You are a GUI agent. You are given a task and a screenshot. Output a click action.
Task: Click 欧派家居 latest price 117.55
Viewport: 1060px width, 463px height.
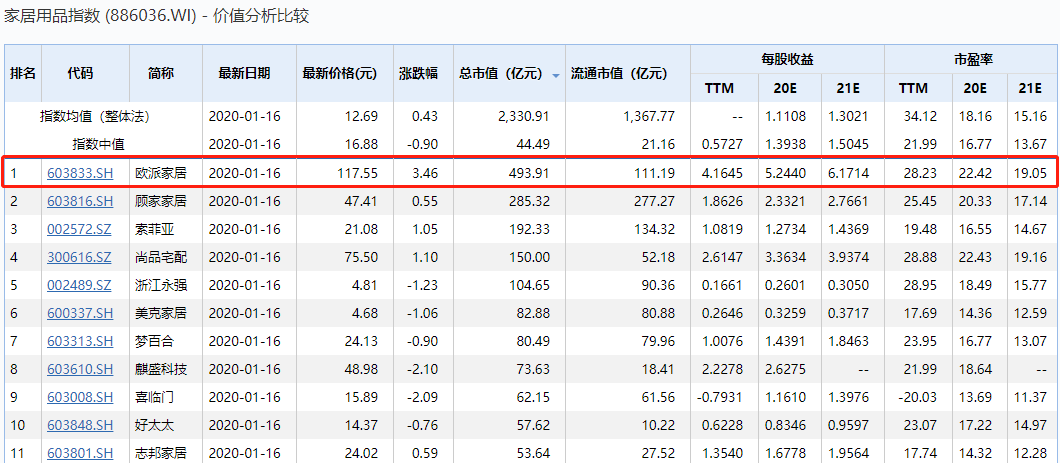pyautogui.click(x=358, y=173)
